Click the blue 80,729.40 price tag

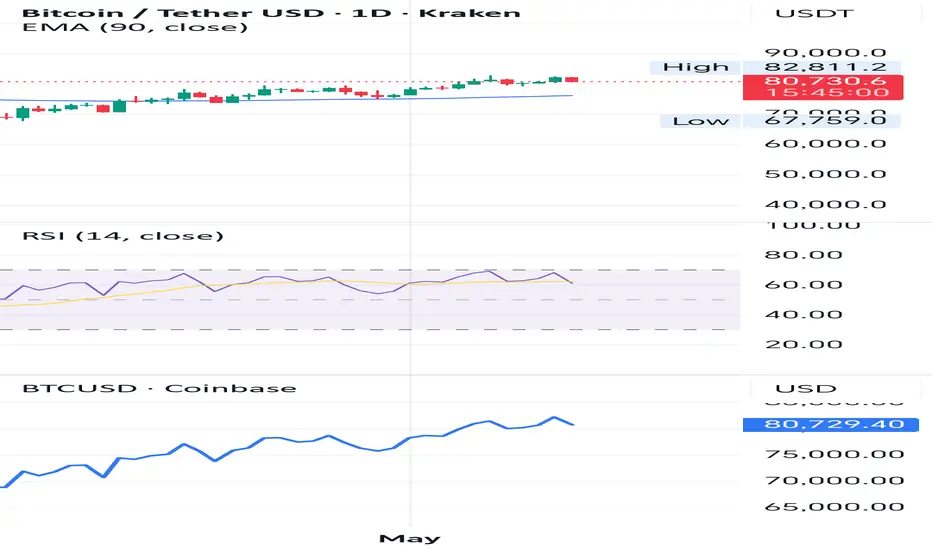(x=831, y=425)
